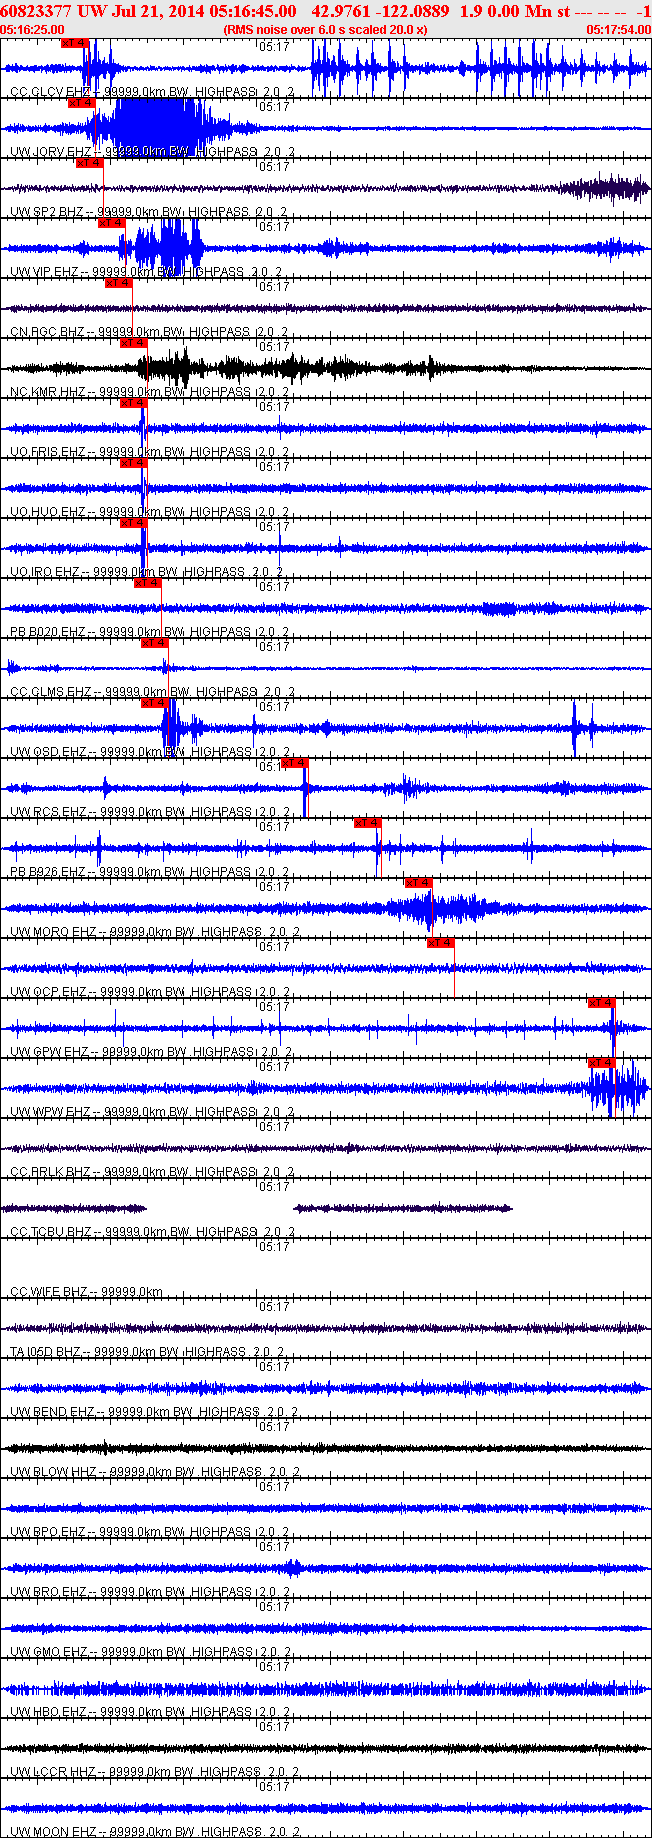Viewport: 652px width, 1838px height.
Task: Click the RMS noise scaling note
Action: pyautogui.click(x=326, y=30)
